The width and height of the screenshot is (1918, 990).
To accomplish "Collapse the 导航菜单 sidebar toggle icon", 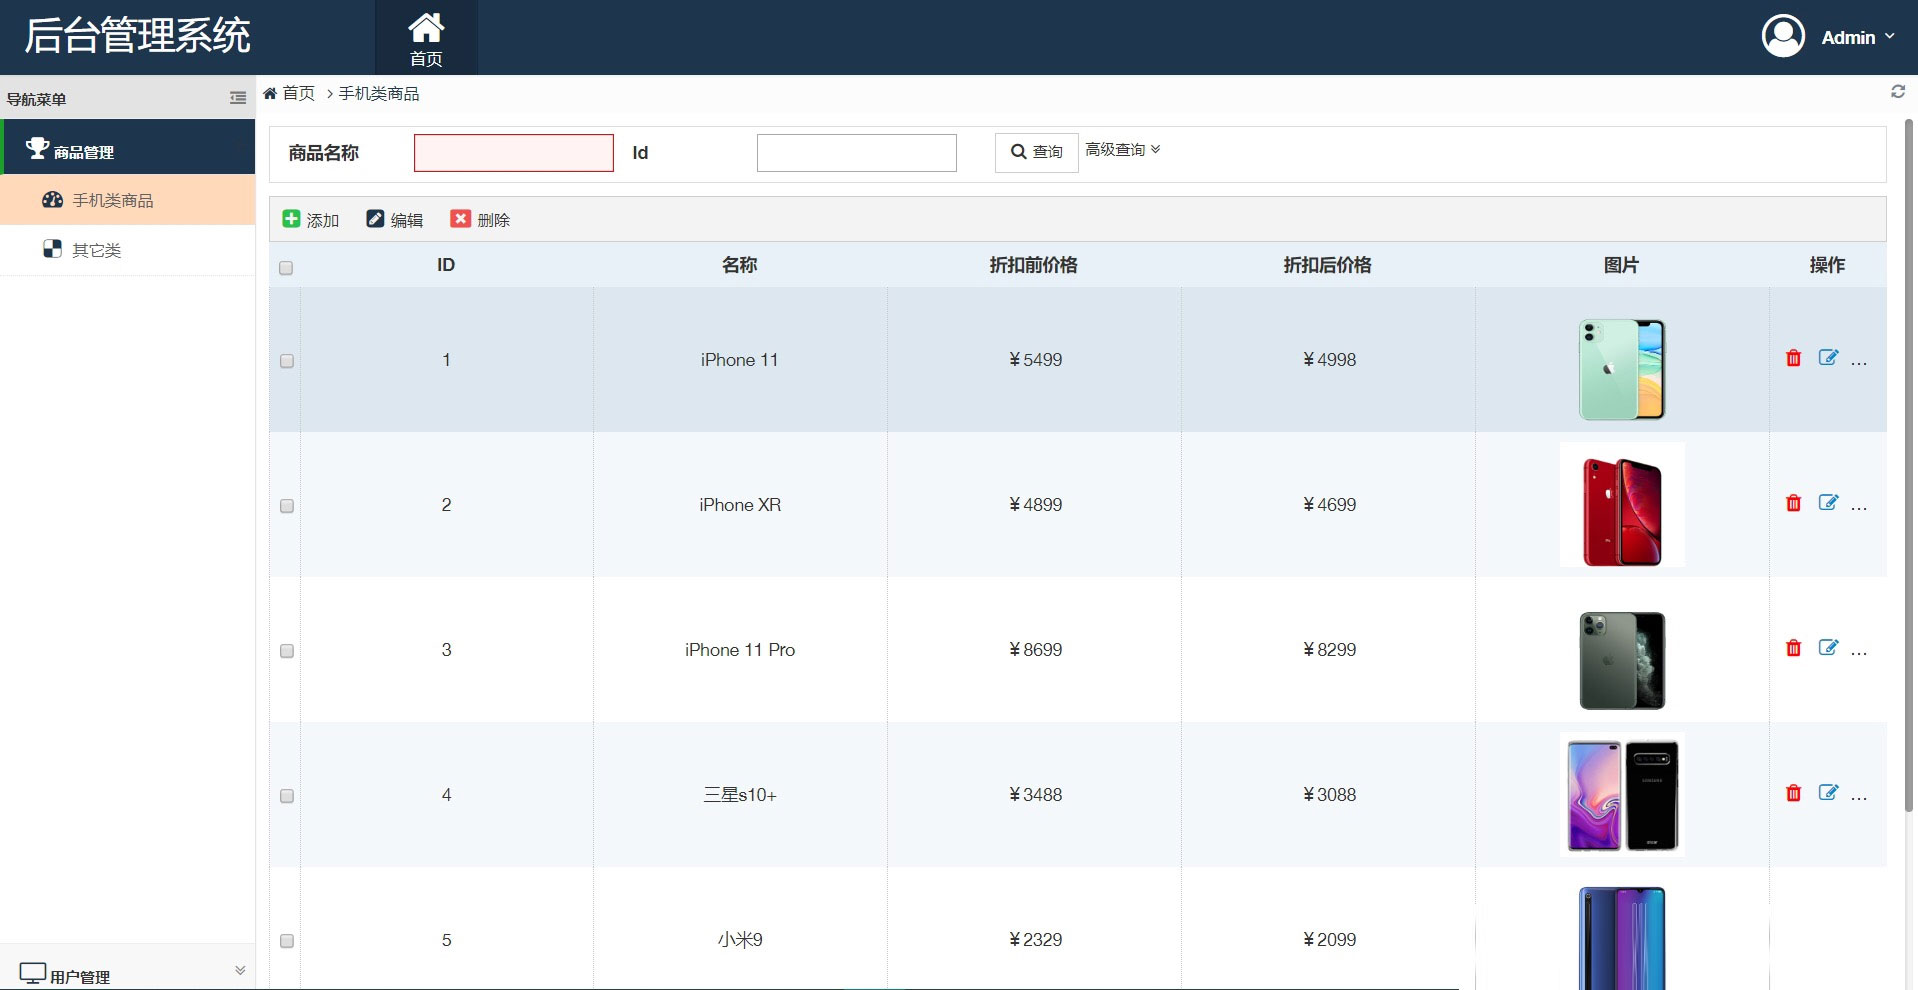I will tap(238, 98).
